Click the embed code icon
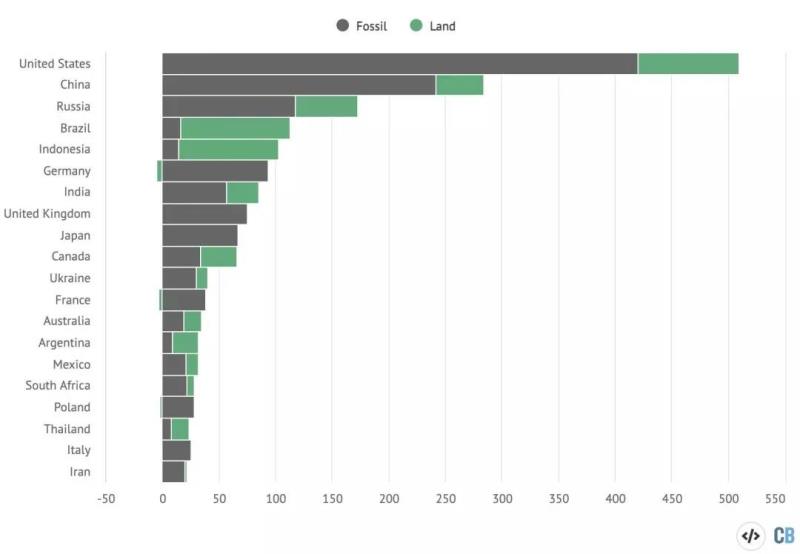 pyautogui.click(x=750, y=536)
